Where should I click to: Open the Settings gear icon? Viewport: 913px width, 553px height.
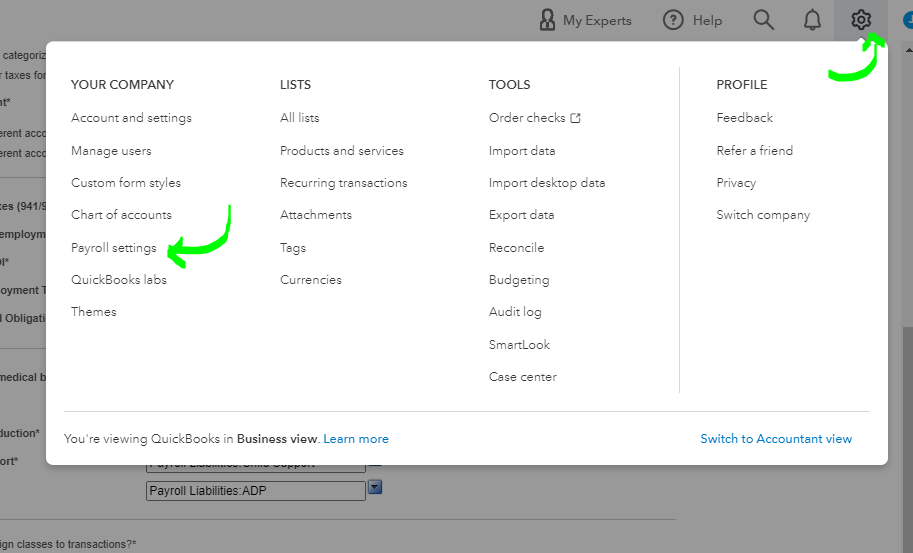pyautogui.click(x=861, y=20)
